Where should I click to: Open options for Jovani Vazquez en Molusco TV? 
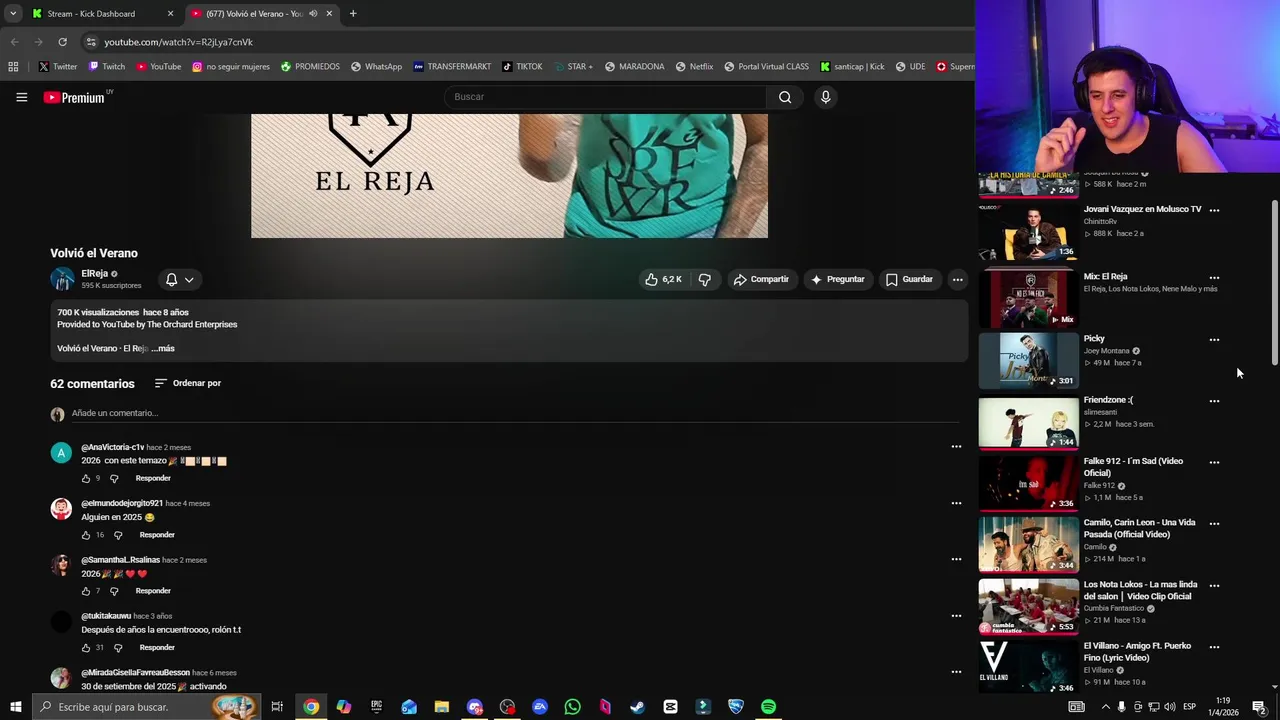[x=1214, y=210]
